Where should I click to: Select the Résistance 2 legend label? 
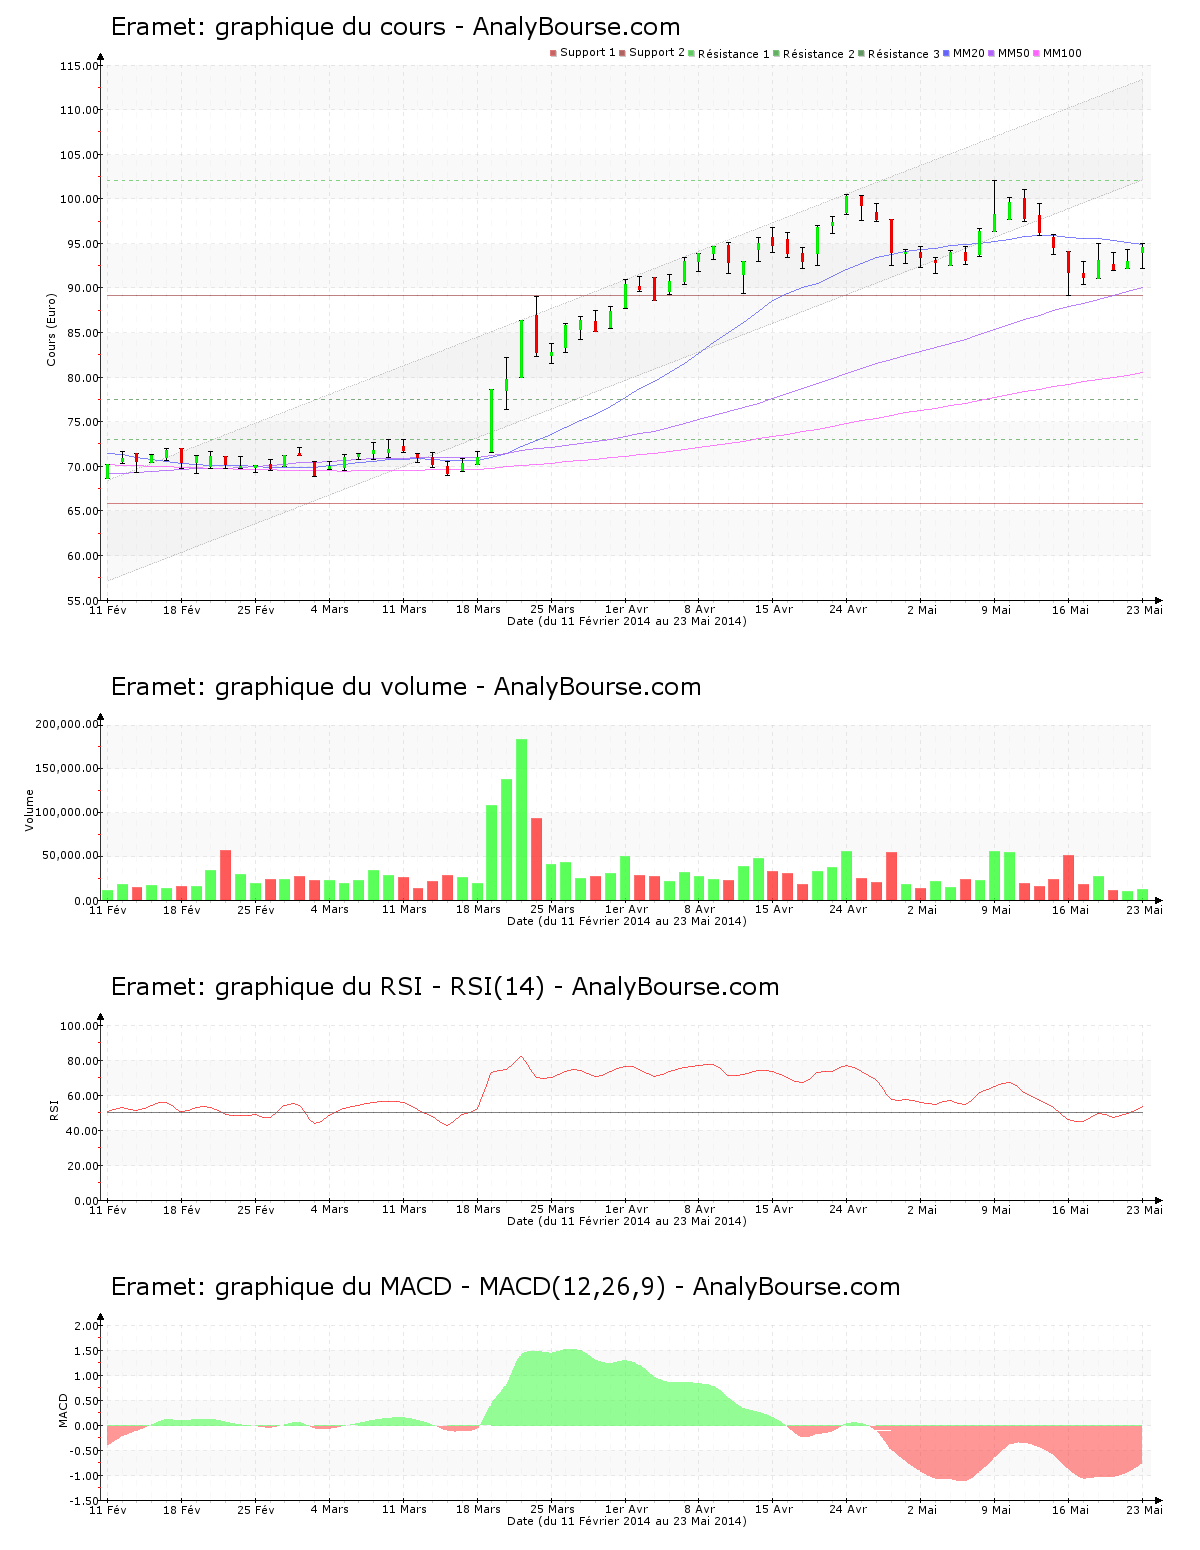click(819, 53)
